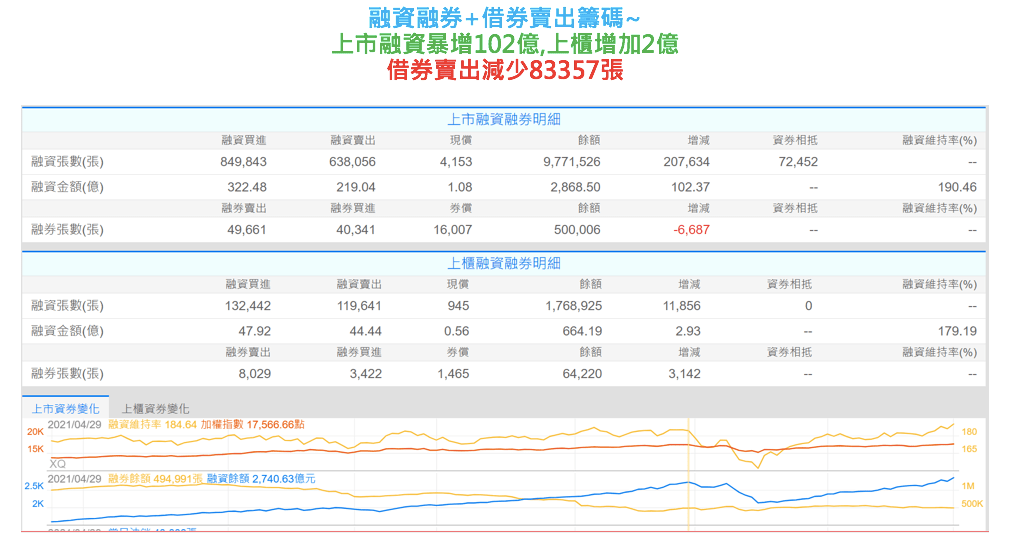Open the 上櫃資券變化 tab
Screen dimensions: 1009x557
pos(155,408)
